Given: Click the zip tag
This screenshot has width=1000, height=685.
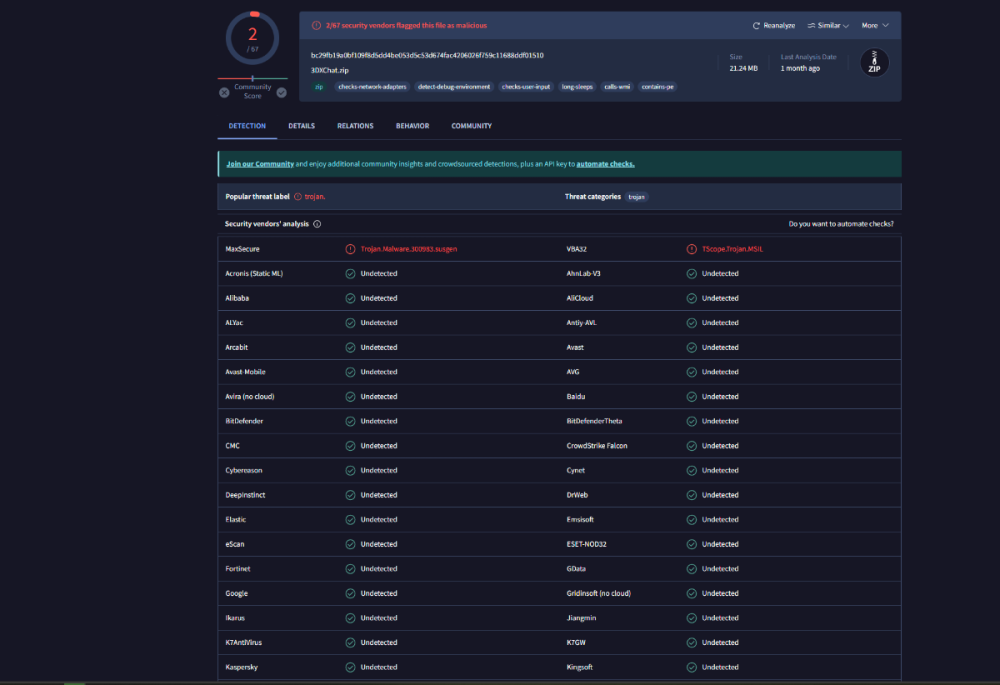Looking at the screenshot, I should point(319,87).
